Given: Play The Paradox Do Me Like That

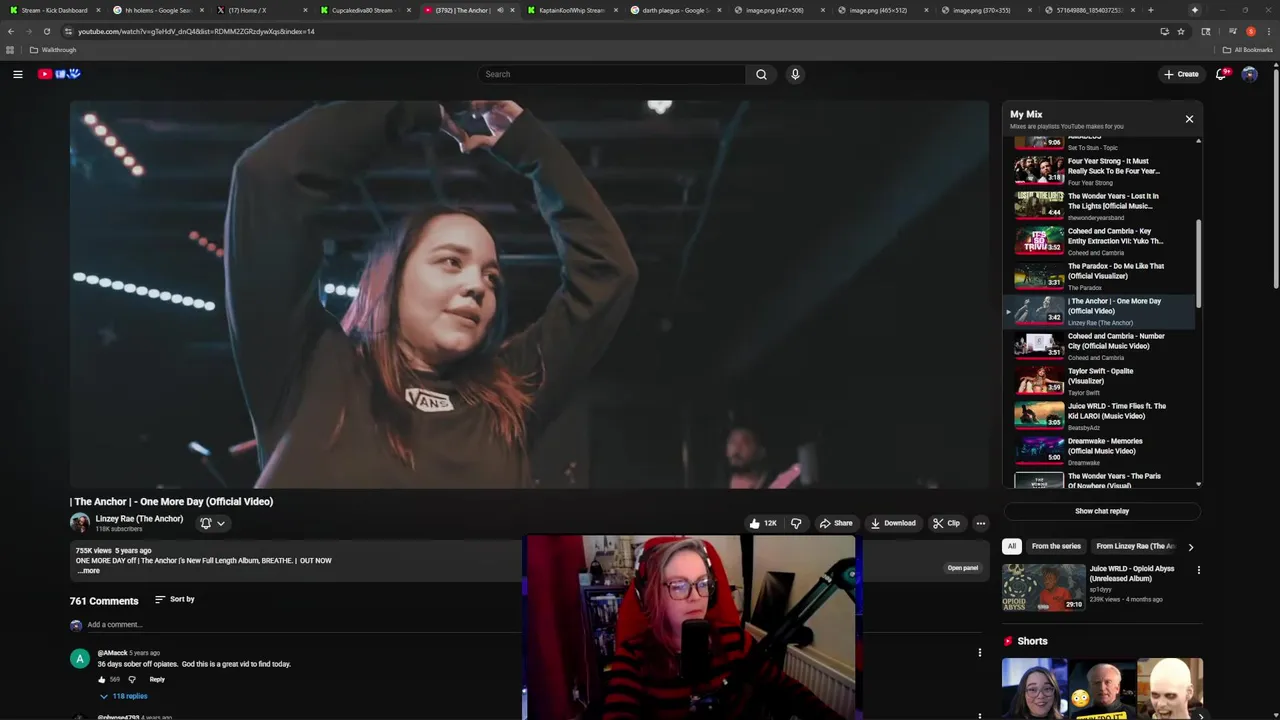Looking at the screenshot, I should point(1098,276).
